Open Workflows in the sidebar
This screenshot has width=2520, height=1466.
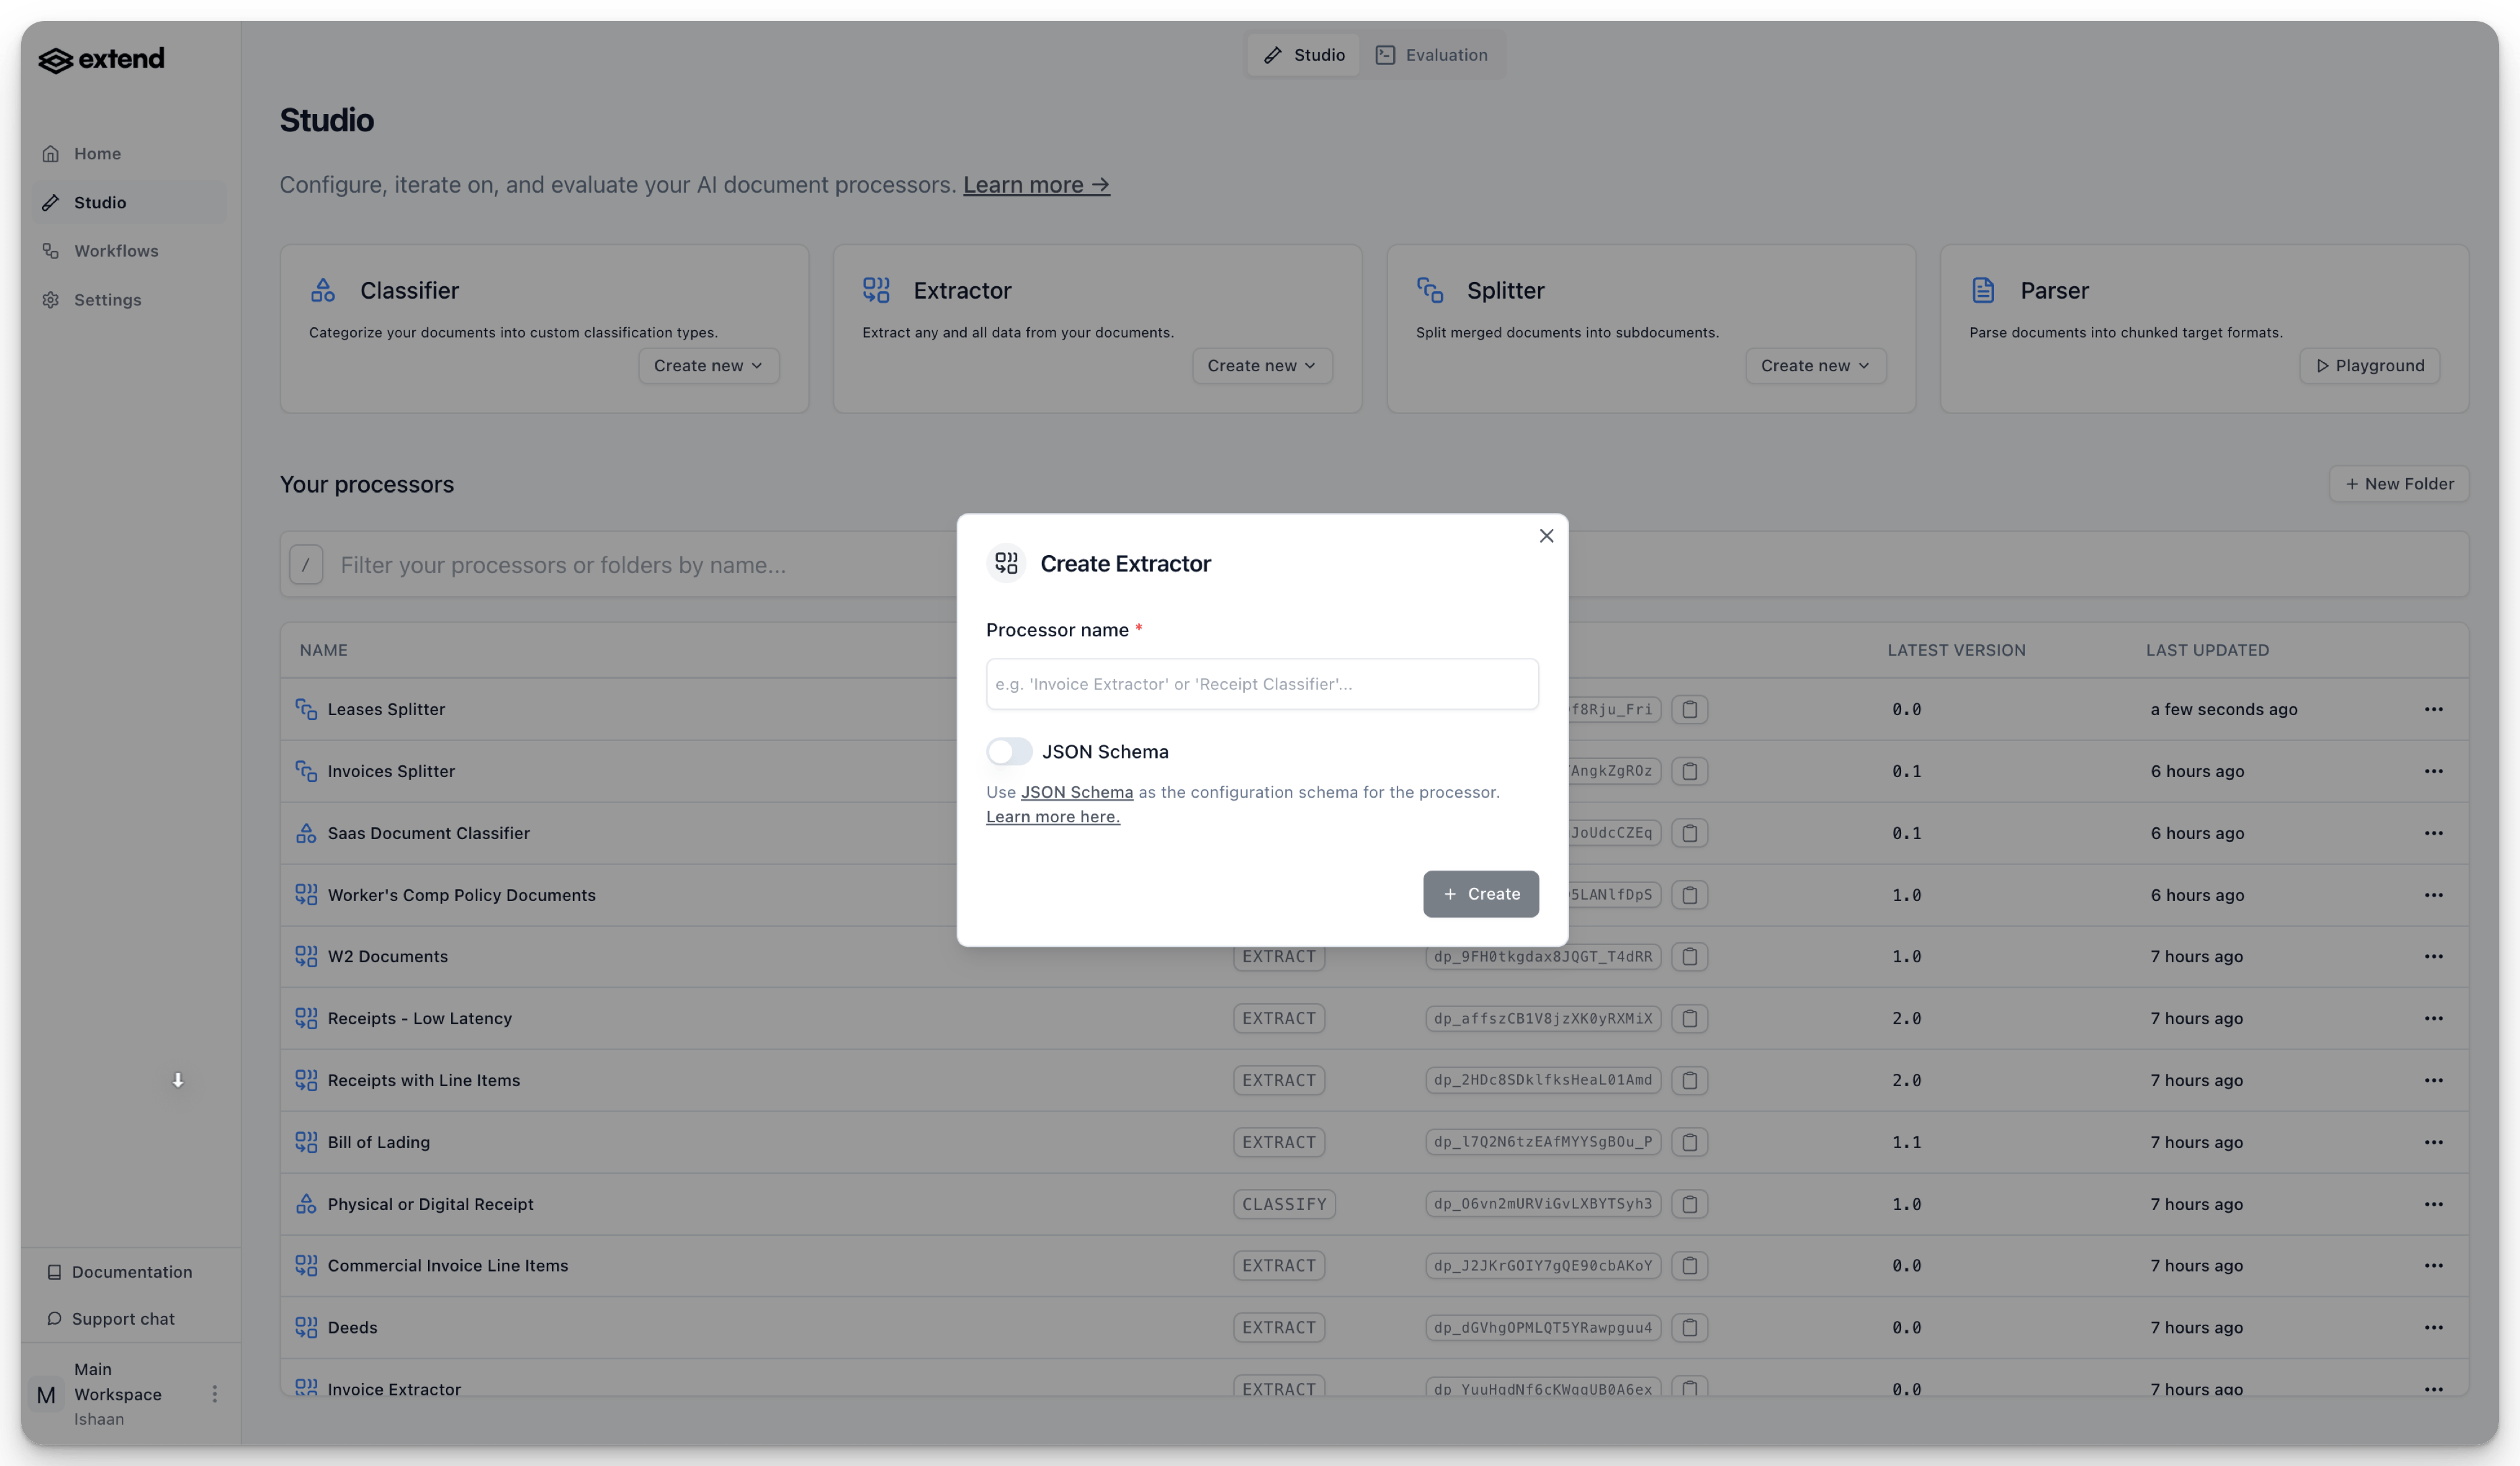pos(116,251)
